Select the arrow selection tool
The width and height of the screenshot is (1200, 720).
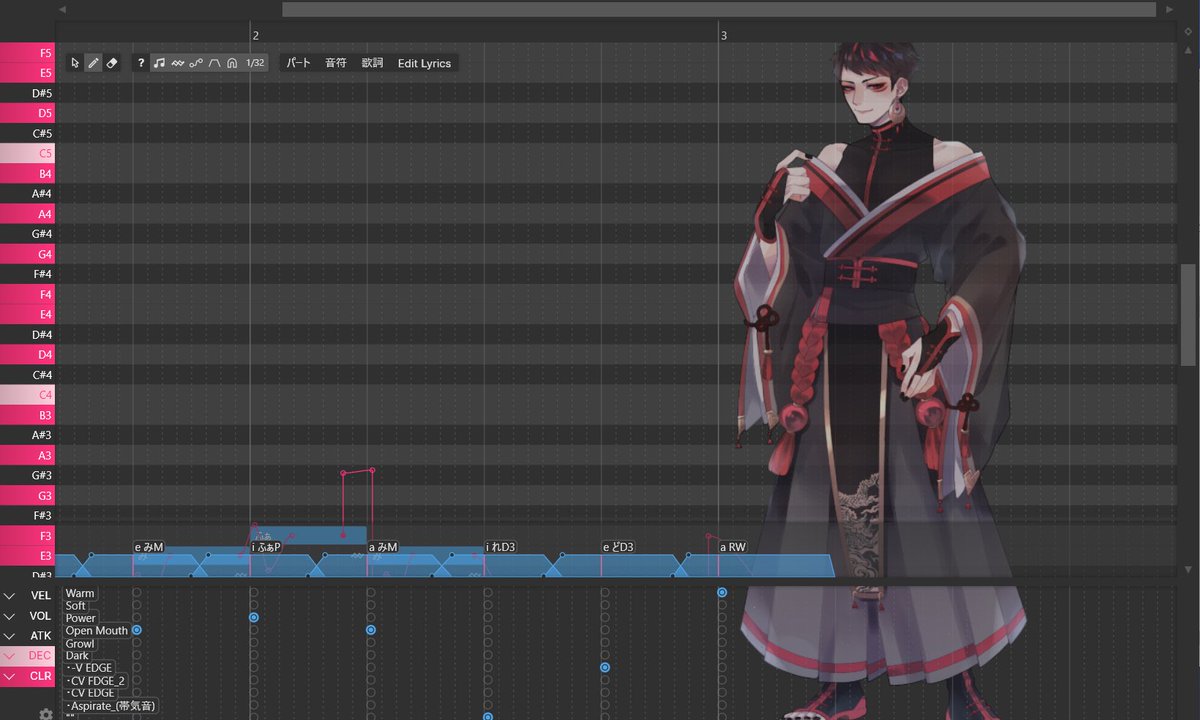pos(75,63)
